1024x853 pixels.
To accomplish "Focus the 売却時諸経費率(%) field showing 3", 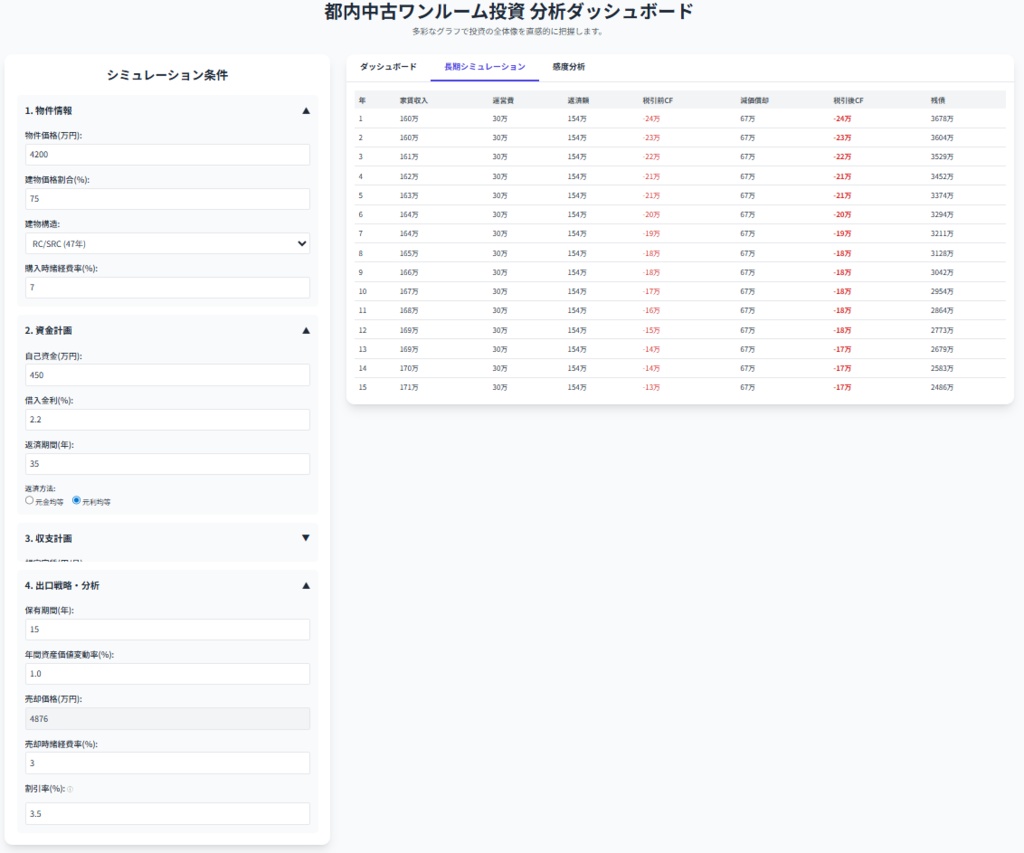I will tap(167, 763).
